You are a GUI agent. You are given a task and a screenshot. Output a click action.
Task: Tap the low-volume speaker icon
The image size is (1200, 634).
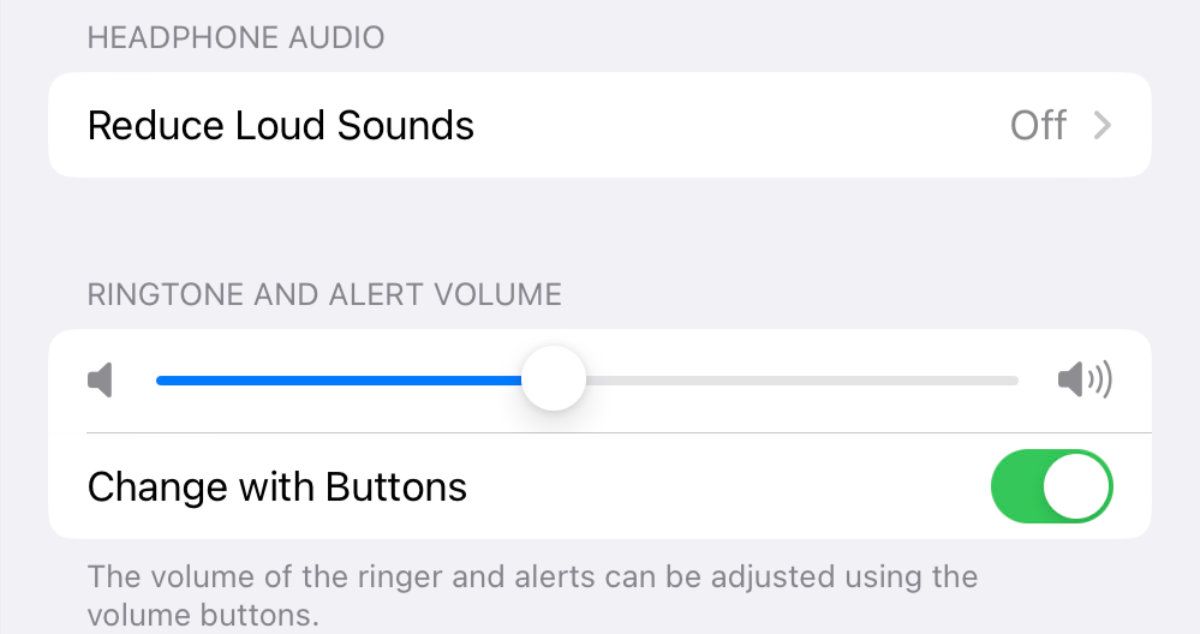point(100,381)
